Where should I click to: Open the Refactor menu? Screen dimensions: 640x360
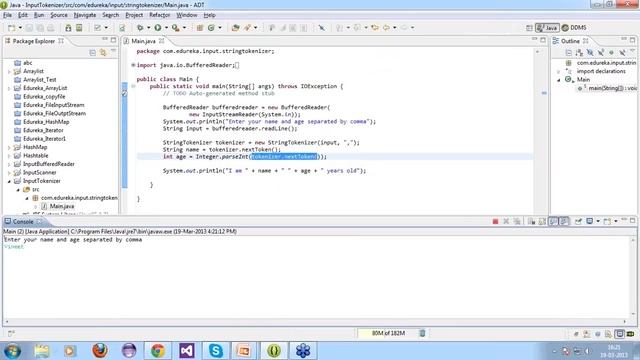coord(160,15)
